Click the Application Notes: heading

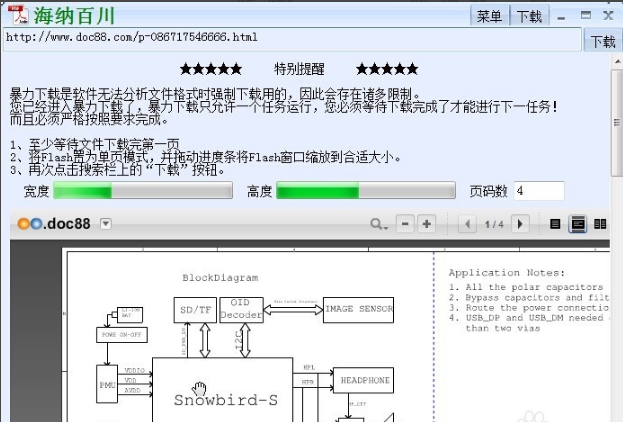(x=507, y=273)
